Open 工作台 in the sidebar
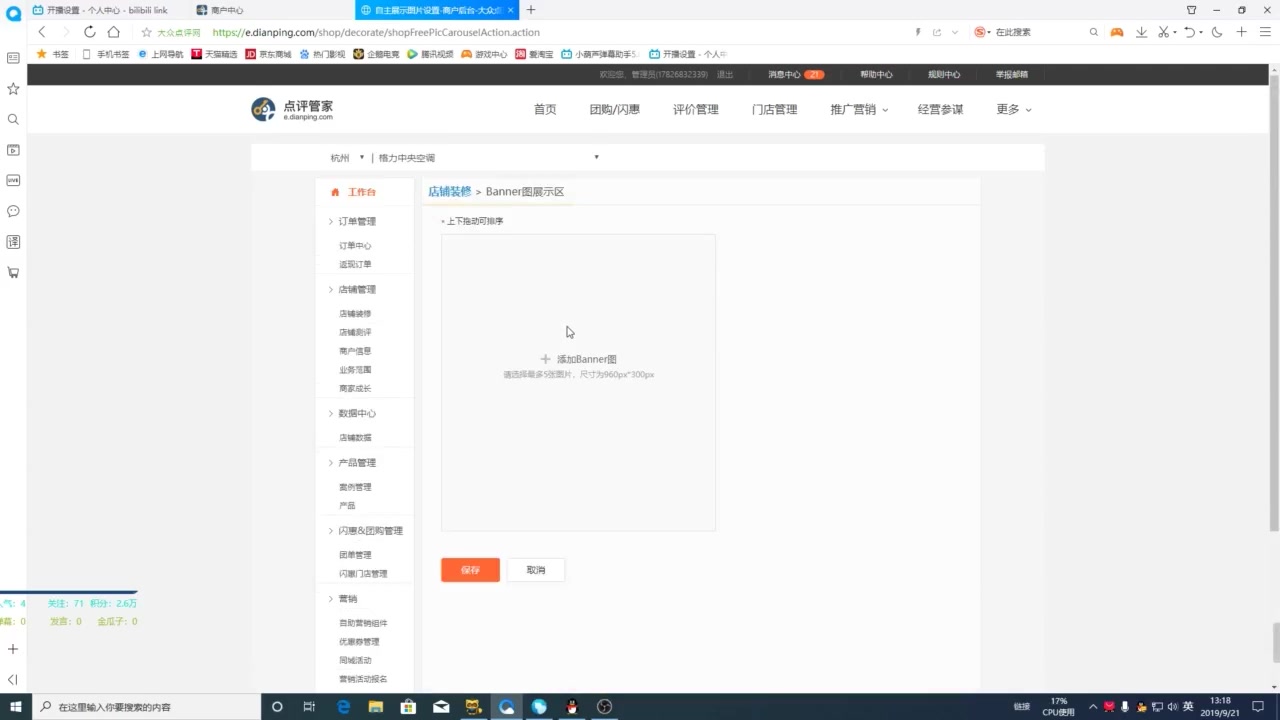Image resolution: width=1280 pixels, height=720 pixels. (362, 192)
